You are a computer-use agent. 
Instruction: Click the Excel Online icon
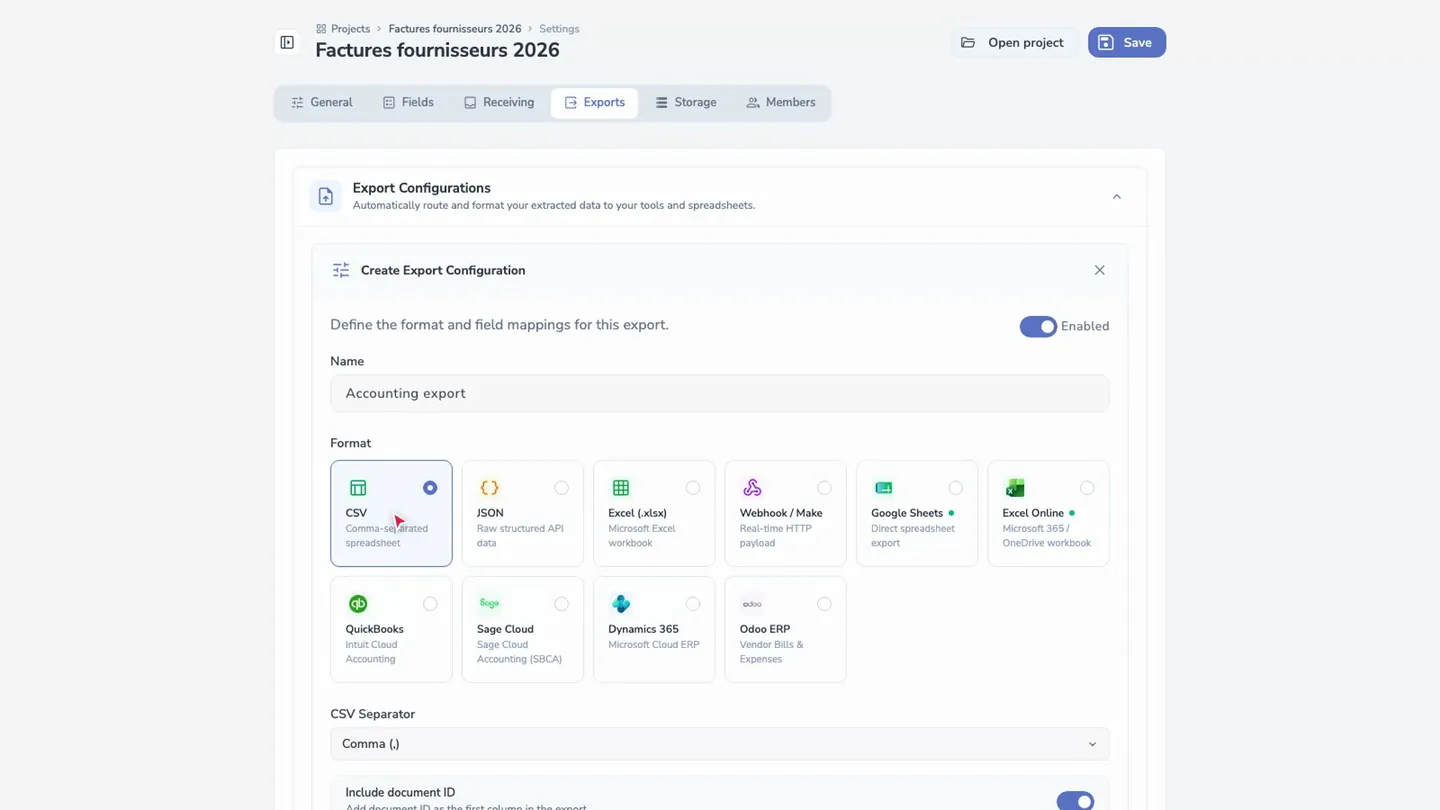[x=1015, y=488]
